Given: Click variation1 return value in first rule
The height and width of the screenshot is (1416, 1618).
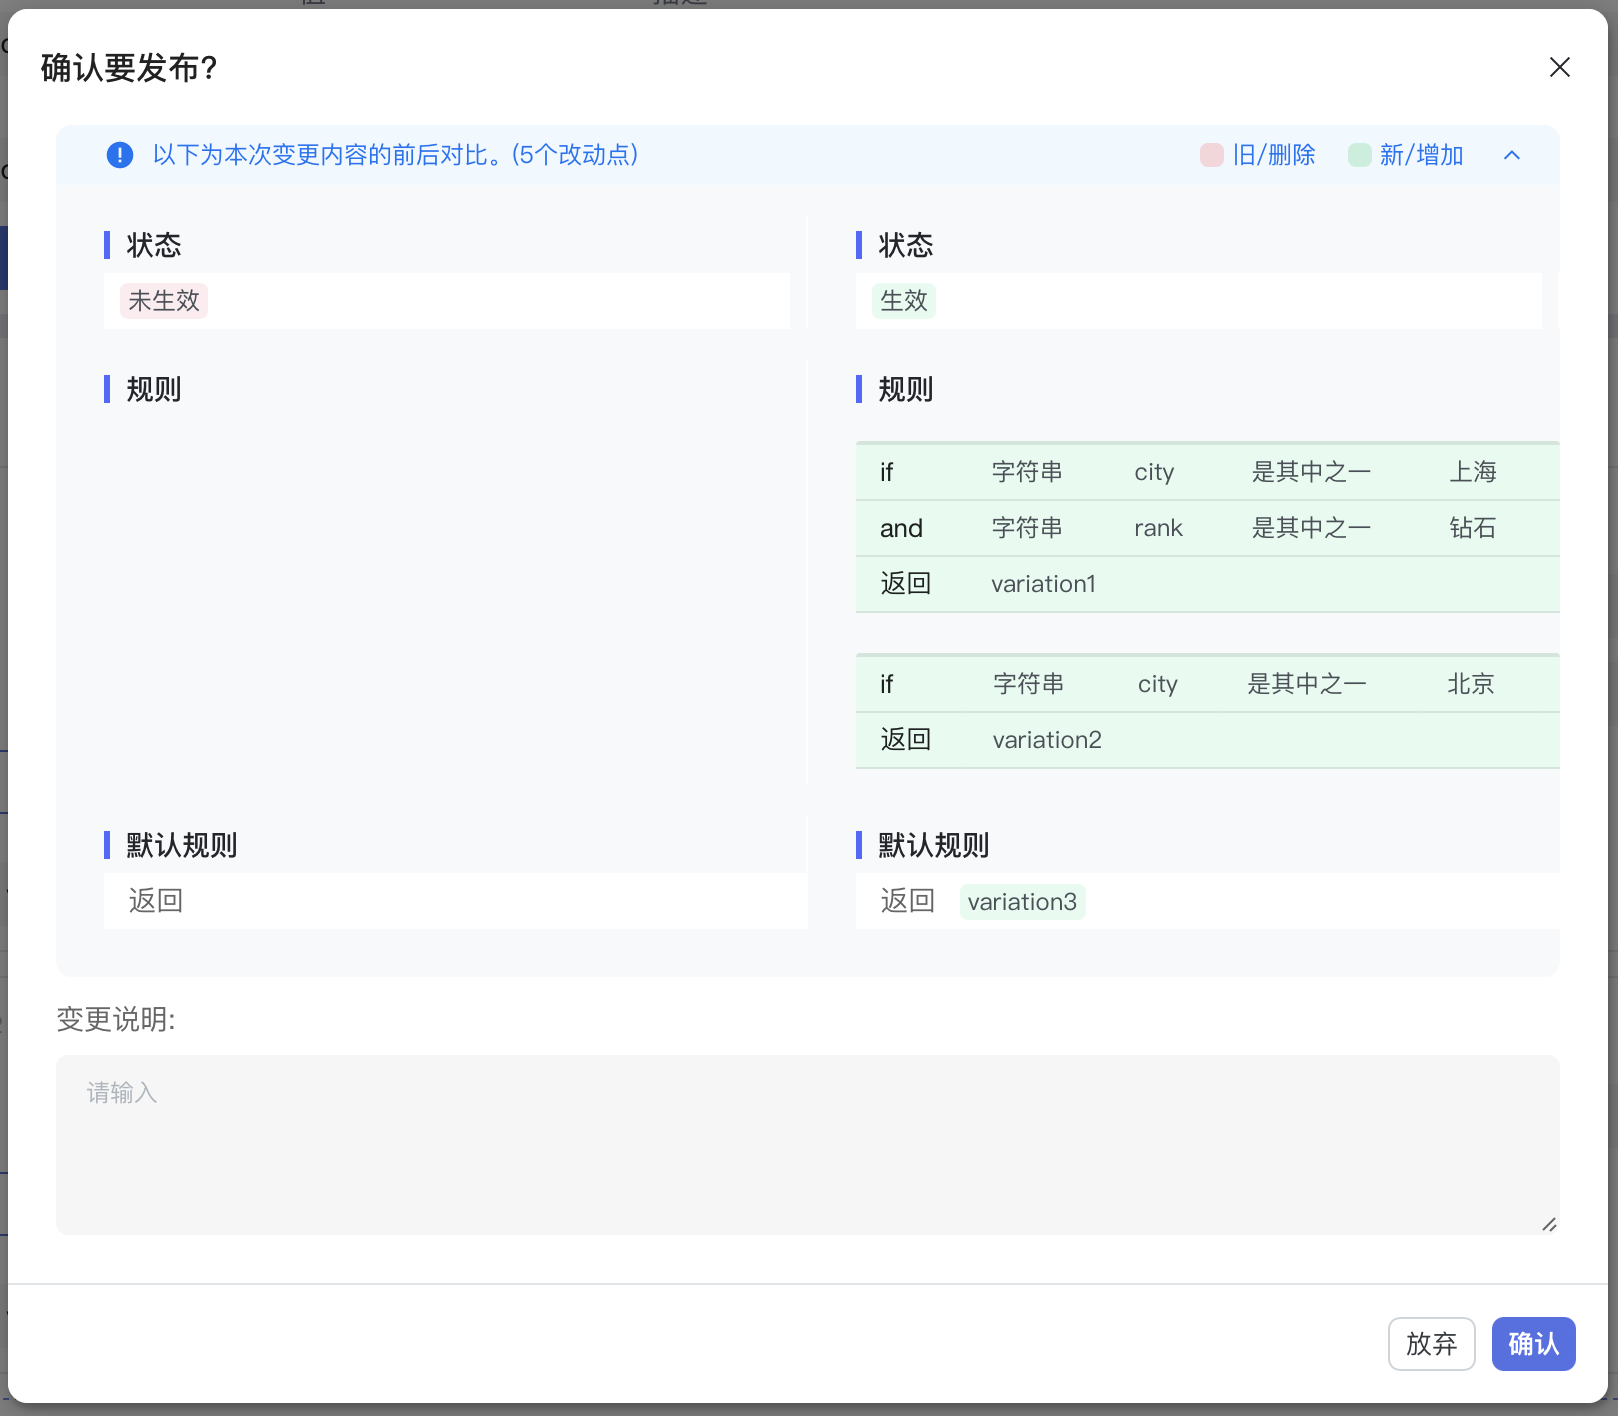Looking at the screenshot, I should click(x=1043, y=584).
